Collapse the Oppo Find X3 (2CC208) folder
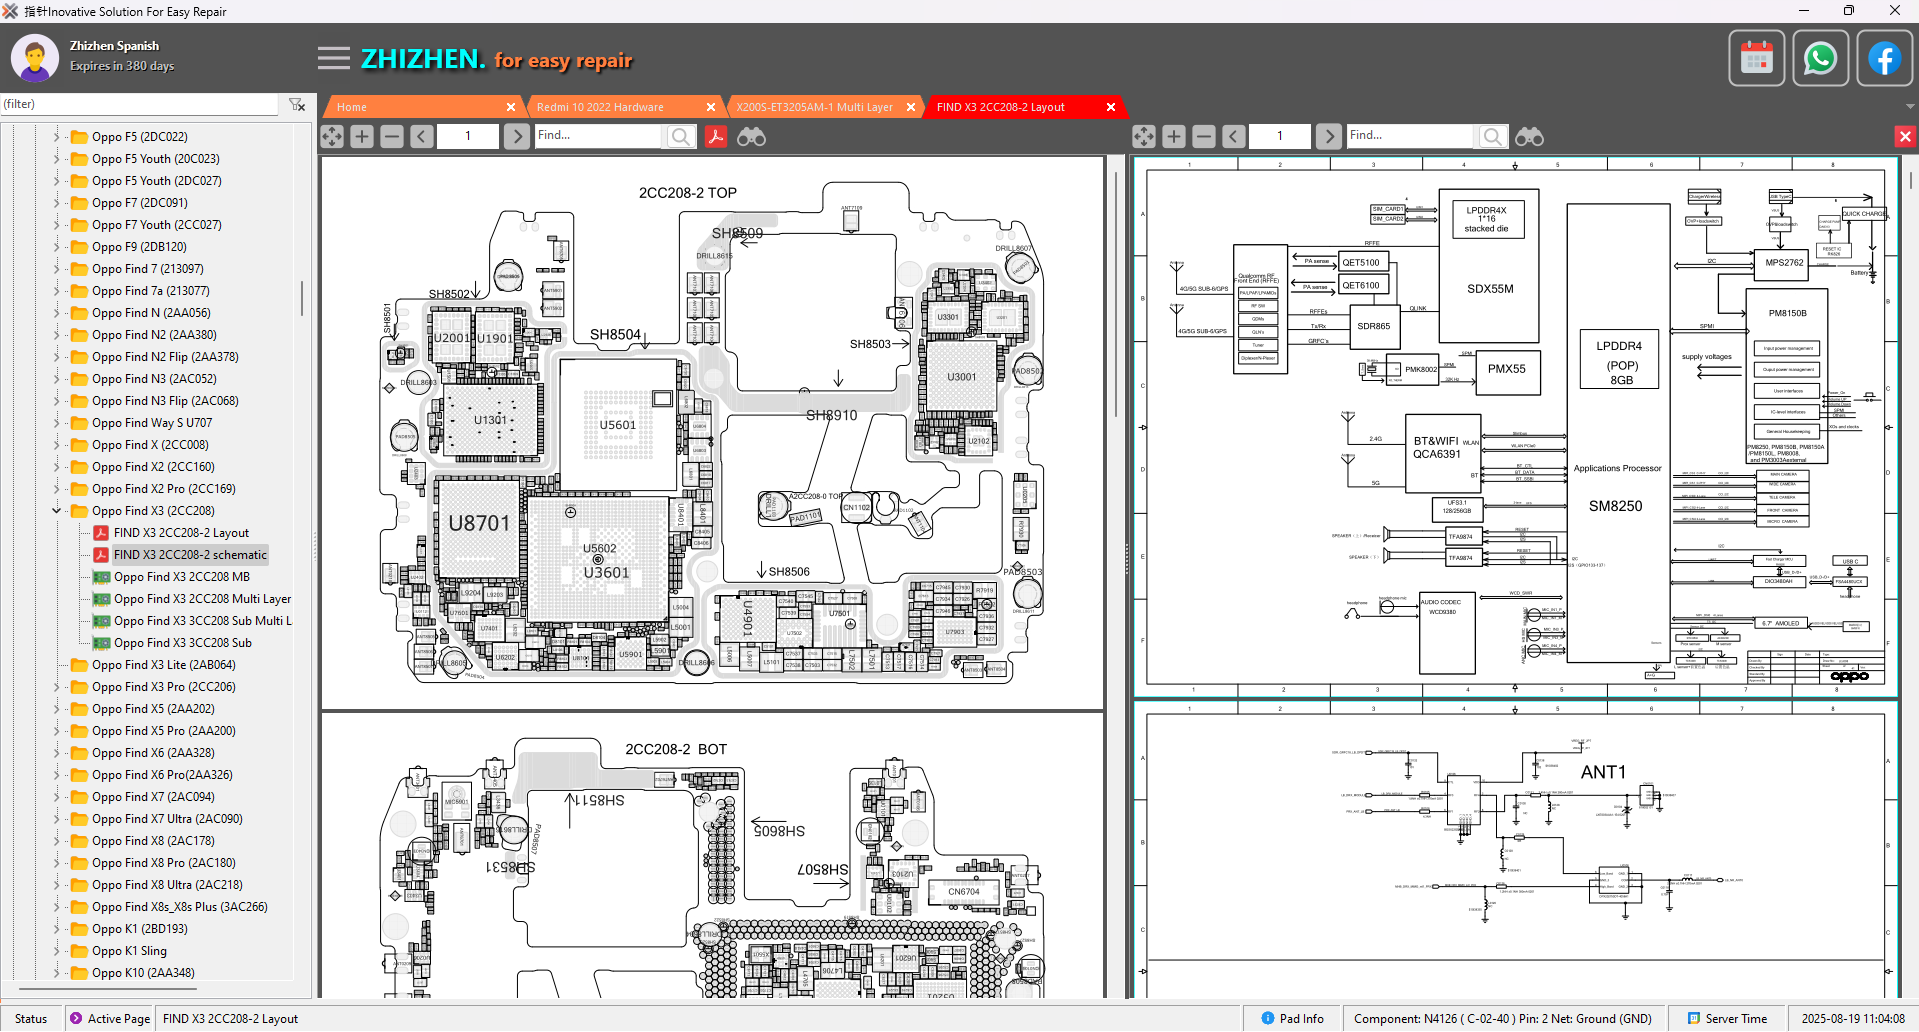1919x1032 pixels. point(57,511)
